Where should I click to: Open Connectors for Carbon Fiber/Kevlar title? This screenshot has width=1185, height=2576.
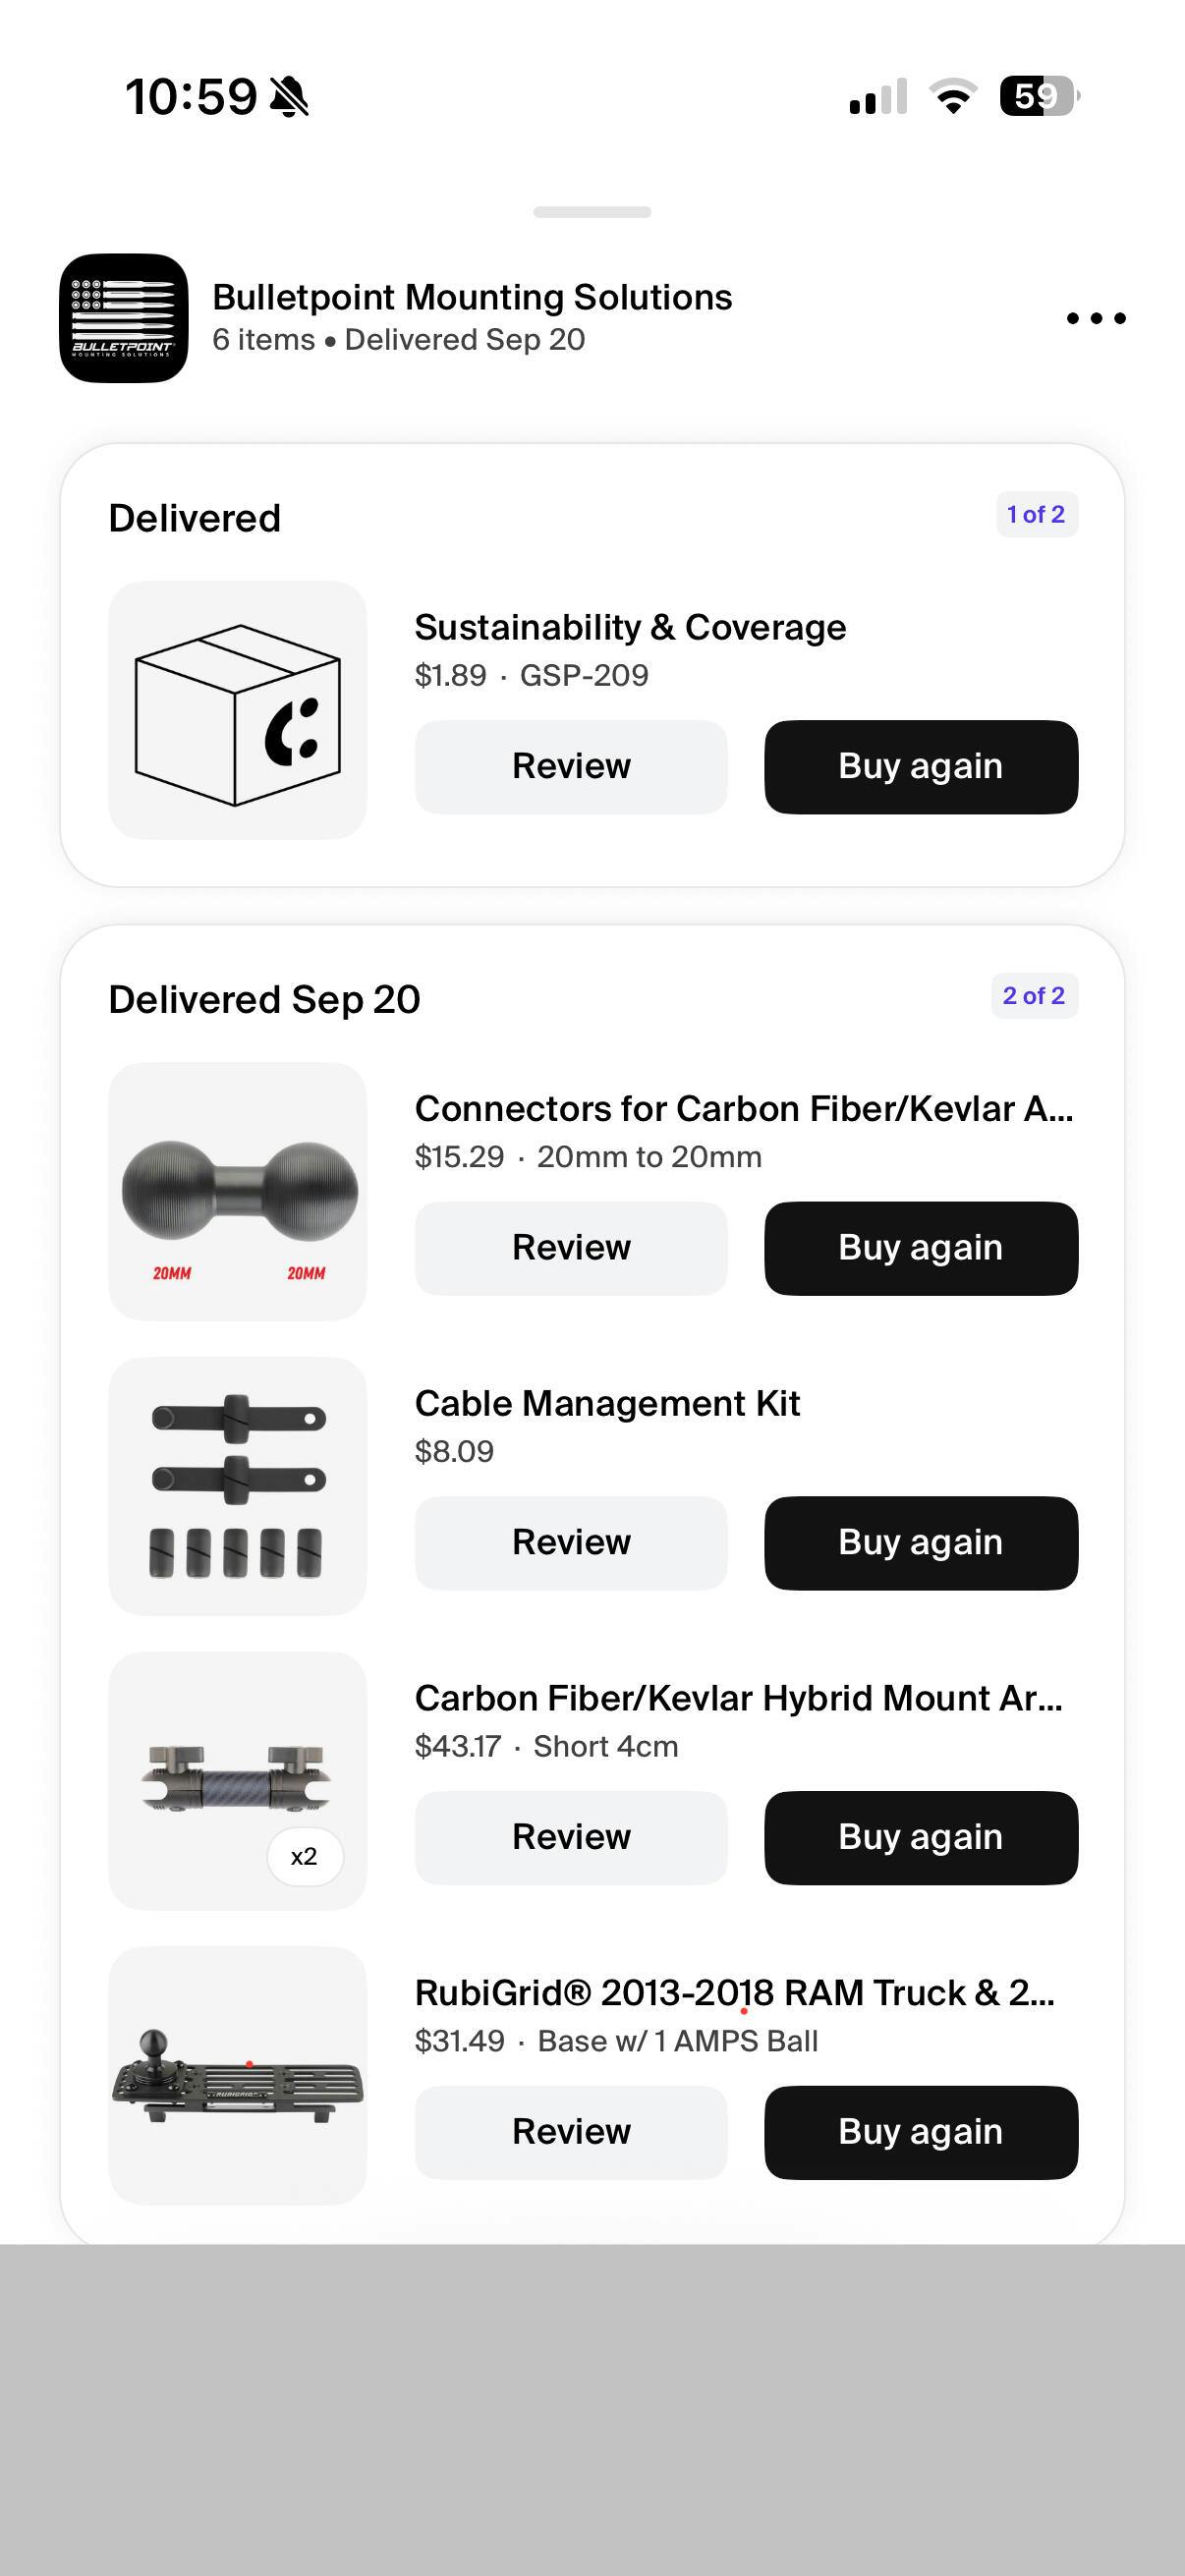(743, 1109)
